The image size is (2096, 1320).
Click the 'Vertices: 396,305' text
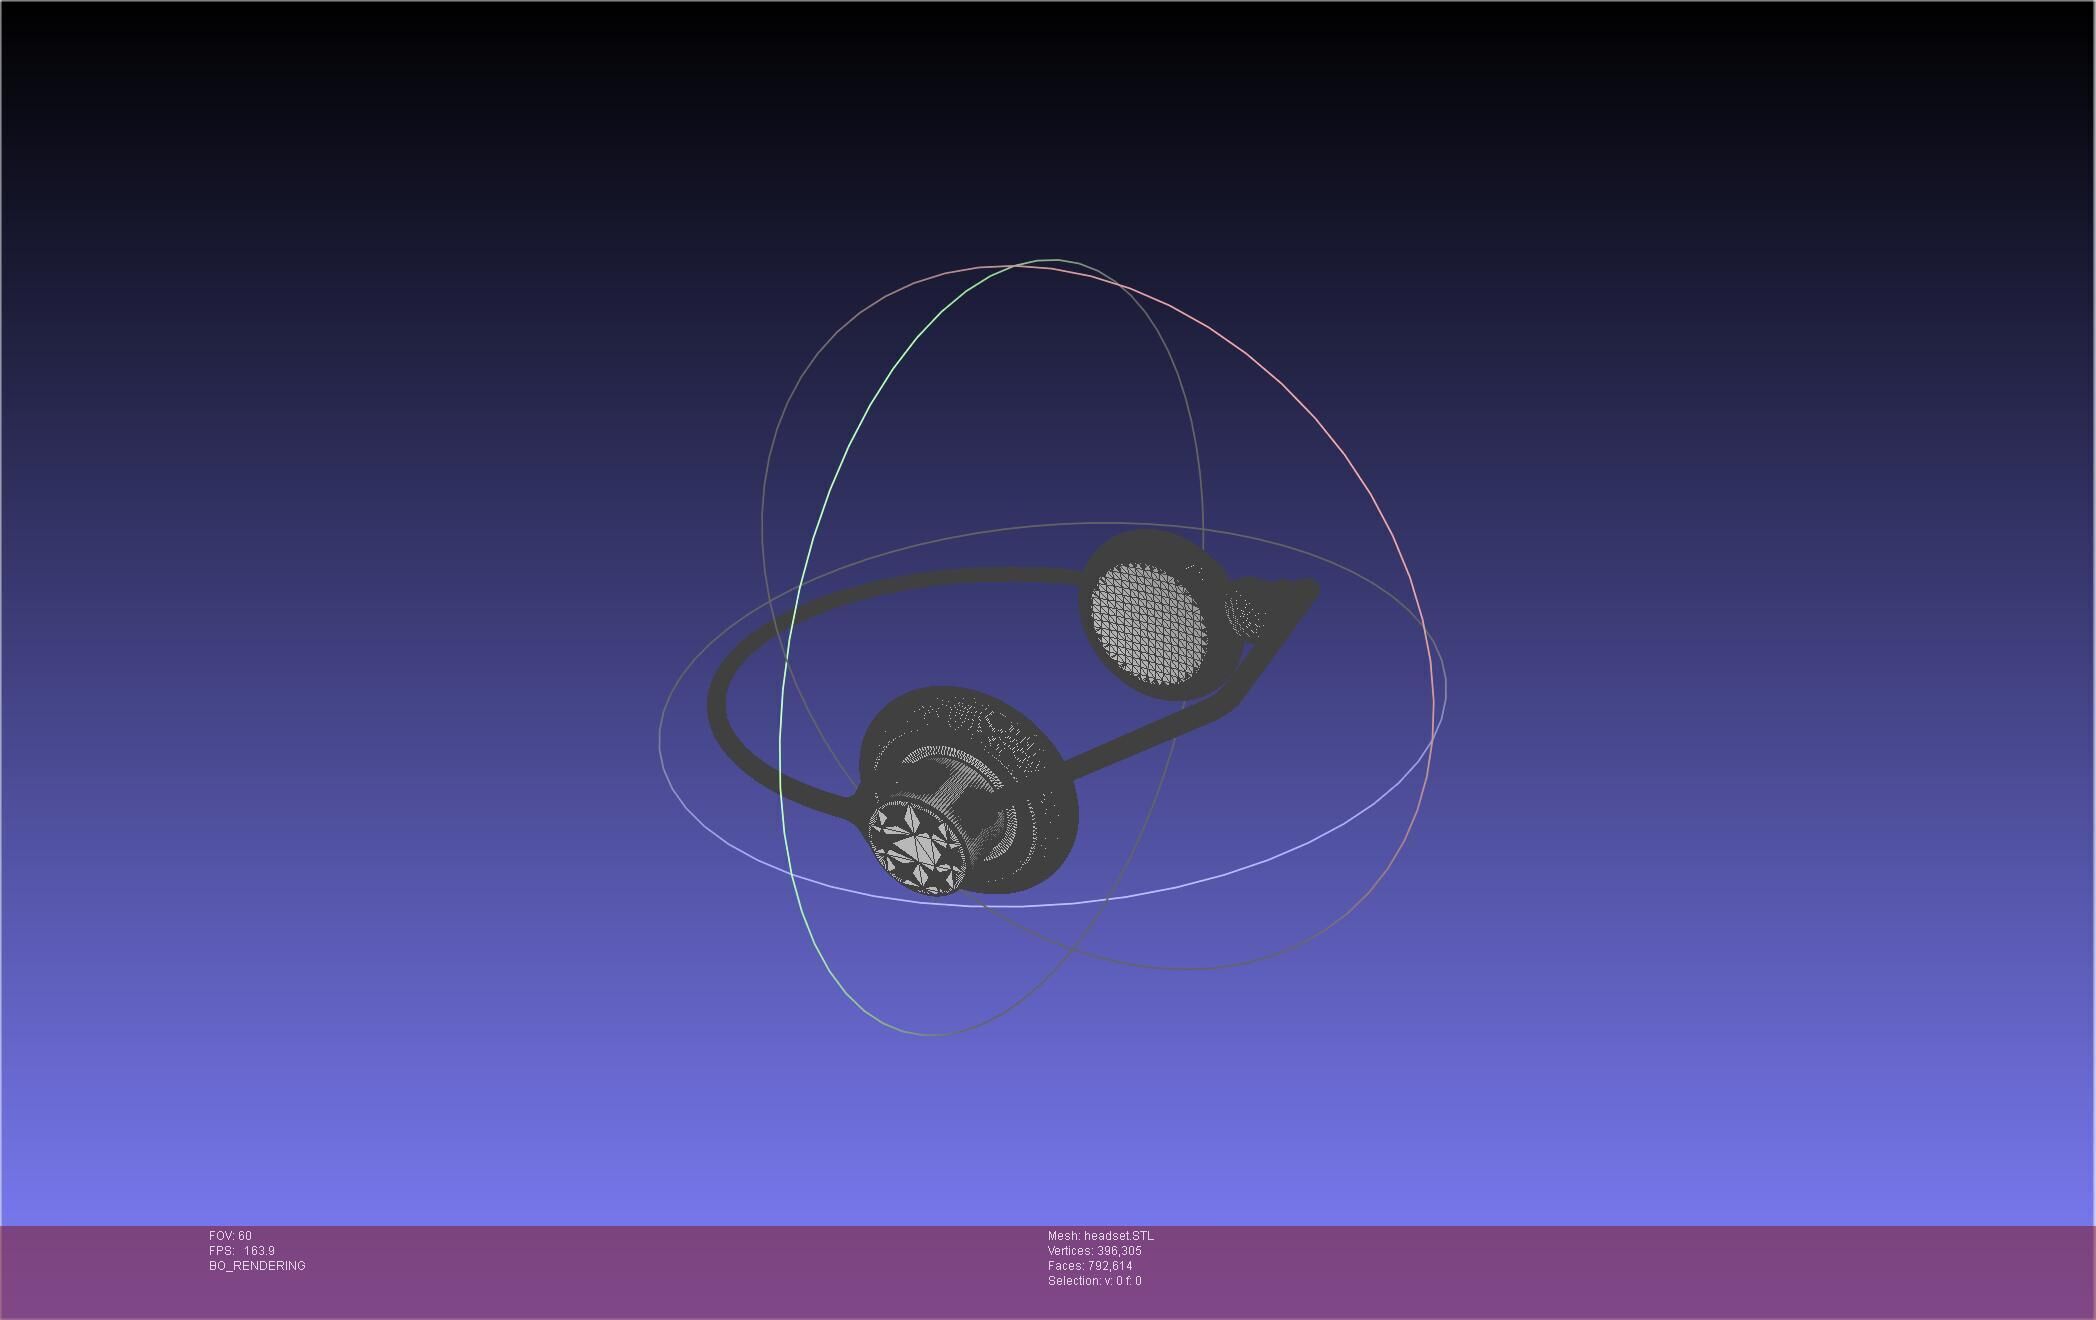[x=1094, y=1251]
